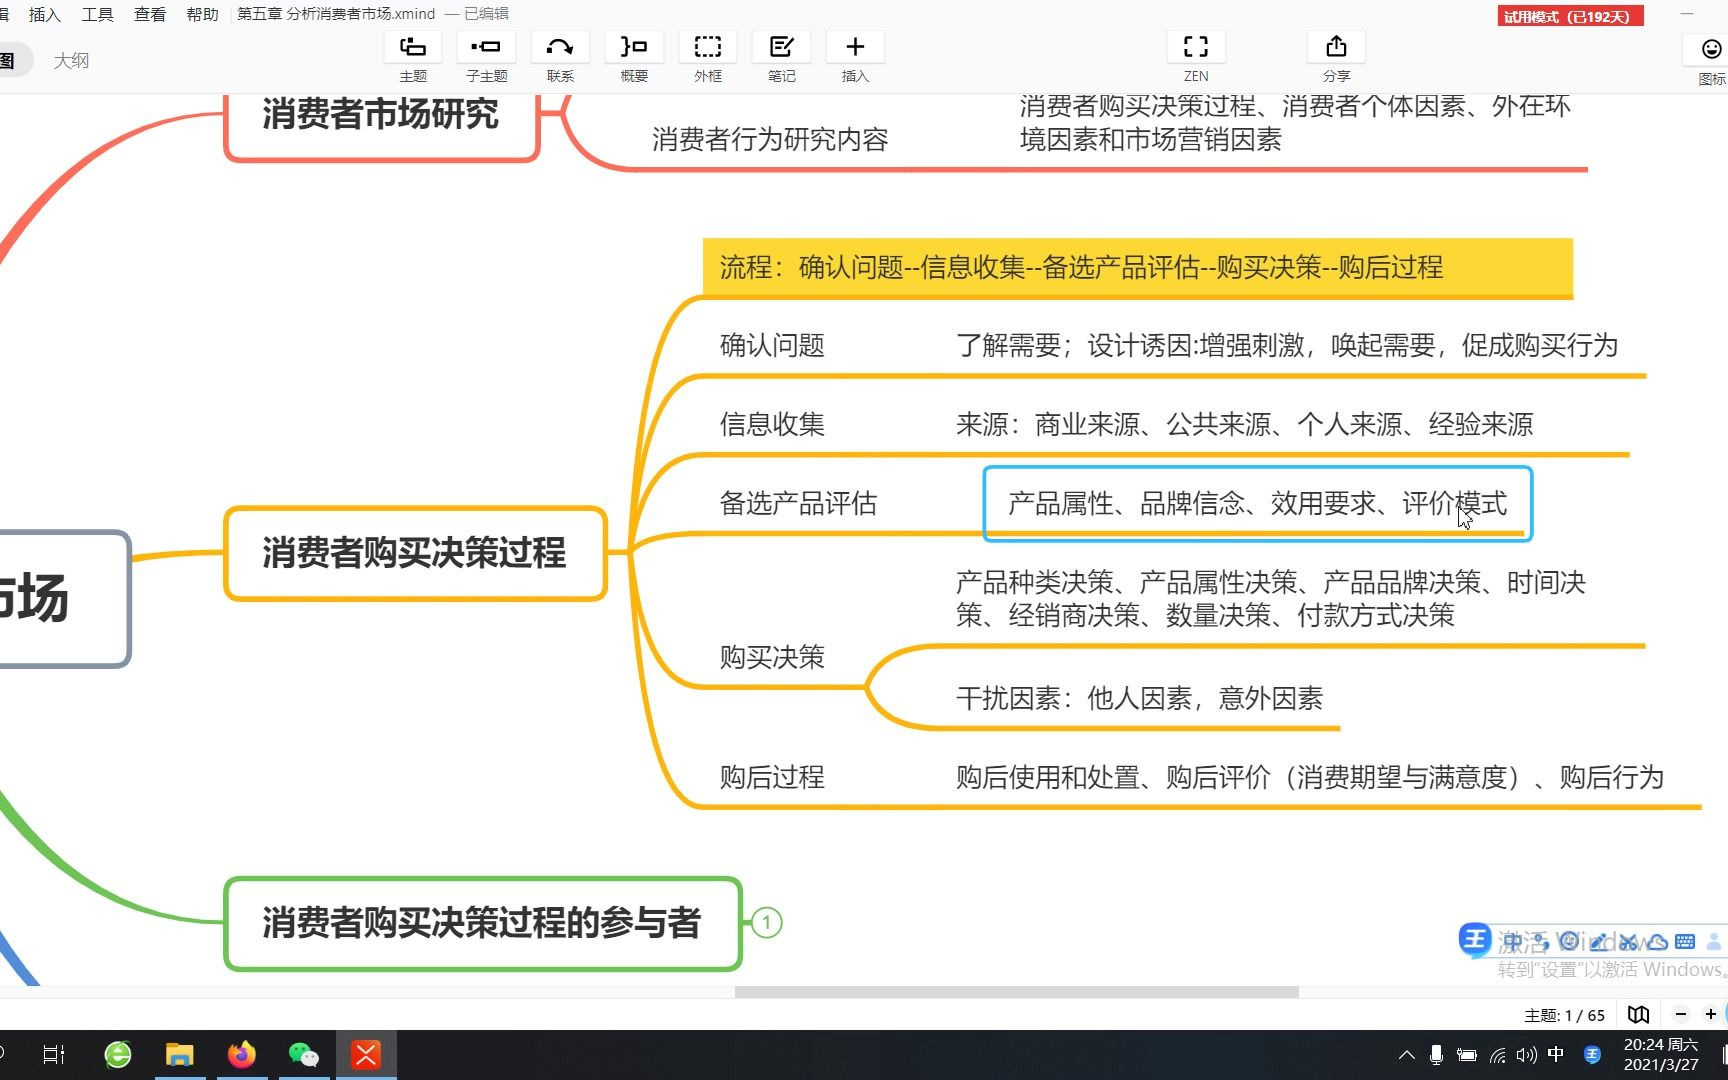
Task: Open the volume speaker tray icon
Action: (x=1526, y=1055)
